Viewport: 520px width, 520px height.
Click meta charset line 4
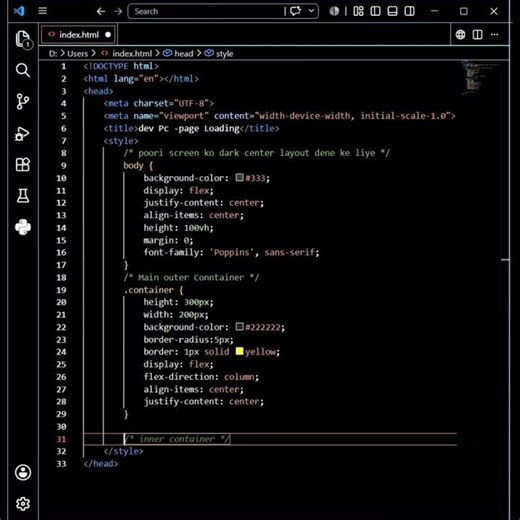point(159,104)
